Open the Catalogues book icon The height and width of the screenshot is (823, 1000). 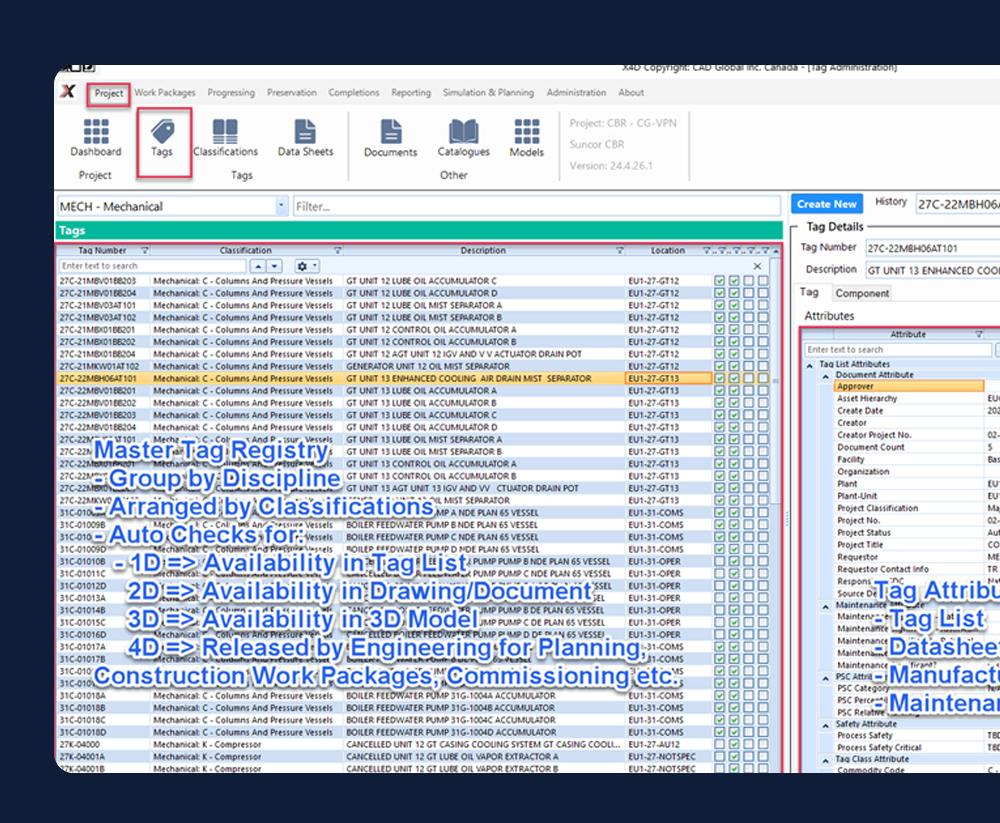pos(464,138)
